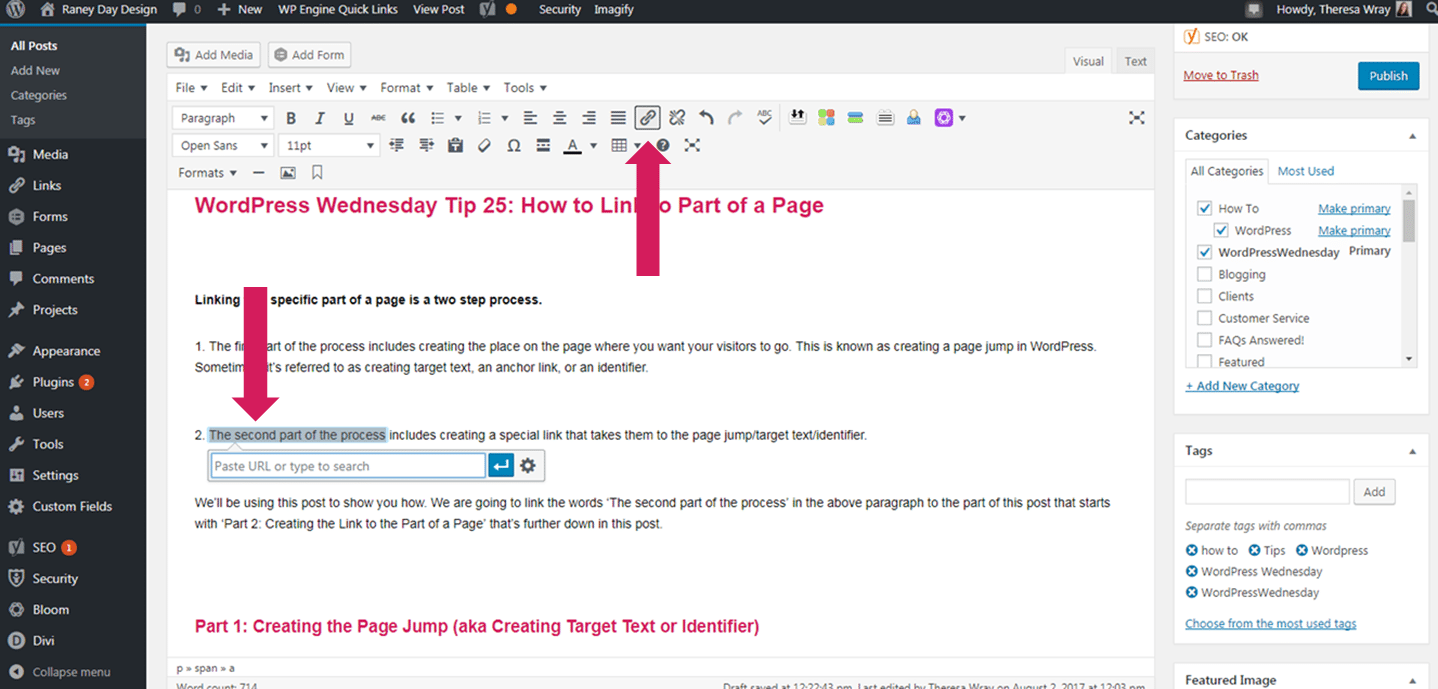1438x689 pixels.
Task: Collapse the Featured Image panel
Action: pyautogui.click(x=1412, y=680)
